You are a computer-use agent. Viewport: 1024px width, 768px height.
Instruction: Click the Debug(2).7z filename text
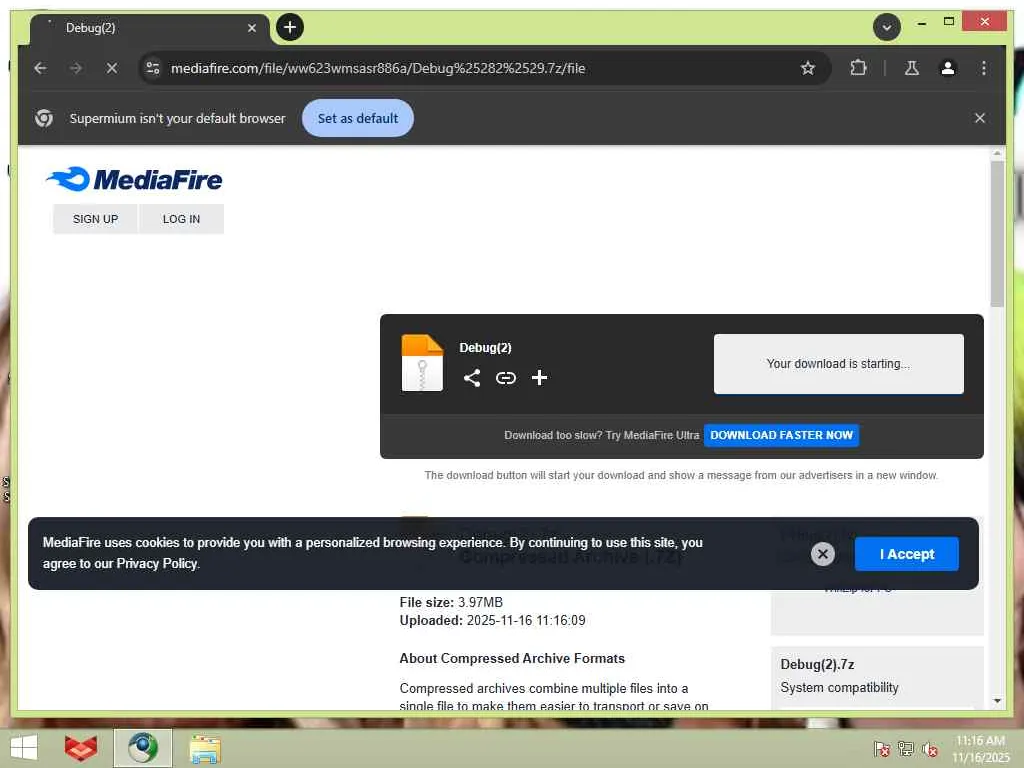[x=817, y=664]
